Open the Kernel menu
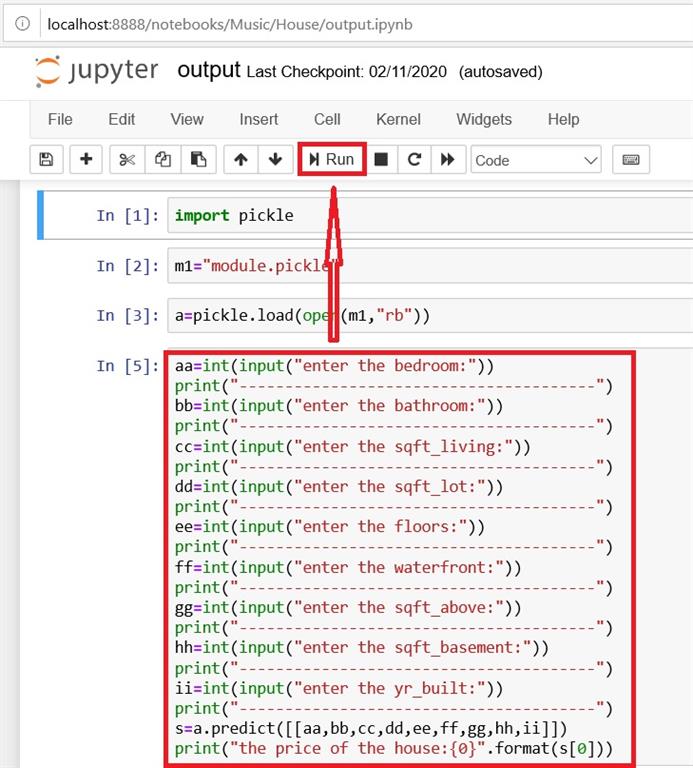 tap(398, 120)
